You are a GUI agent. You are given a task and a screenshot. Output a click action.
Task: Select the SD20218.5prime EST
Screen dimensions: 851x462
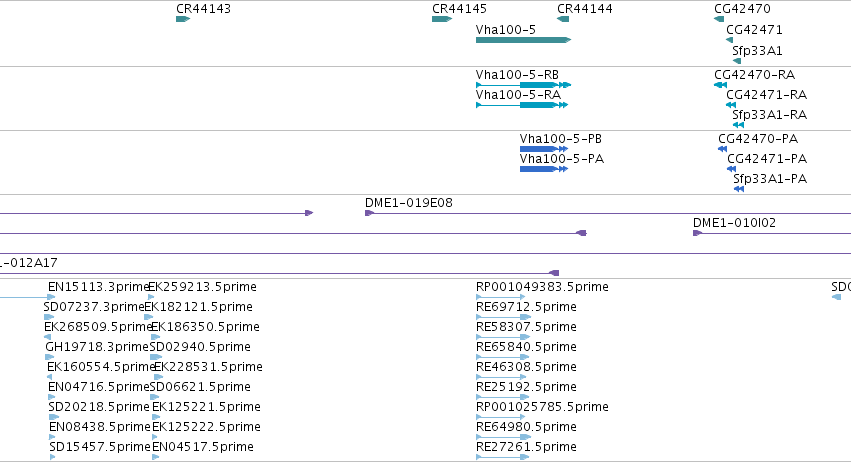[x=54, y=417]
